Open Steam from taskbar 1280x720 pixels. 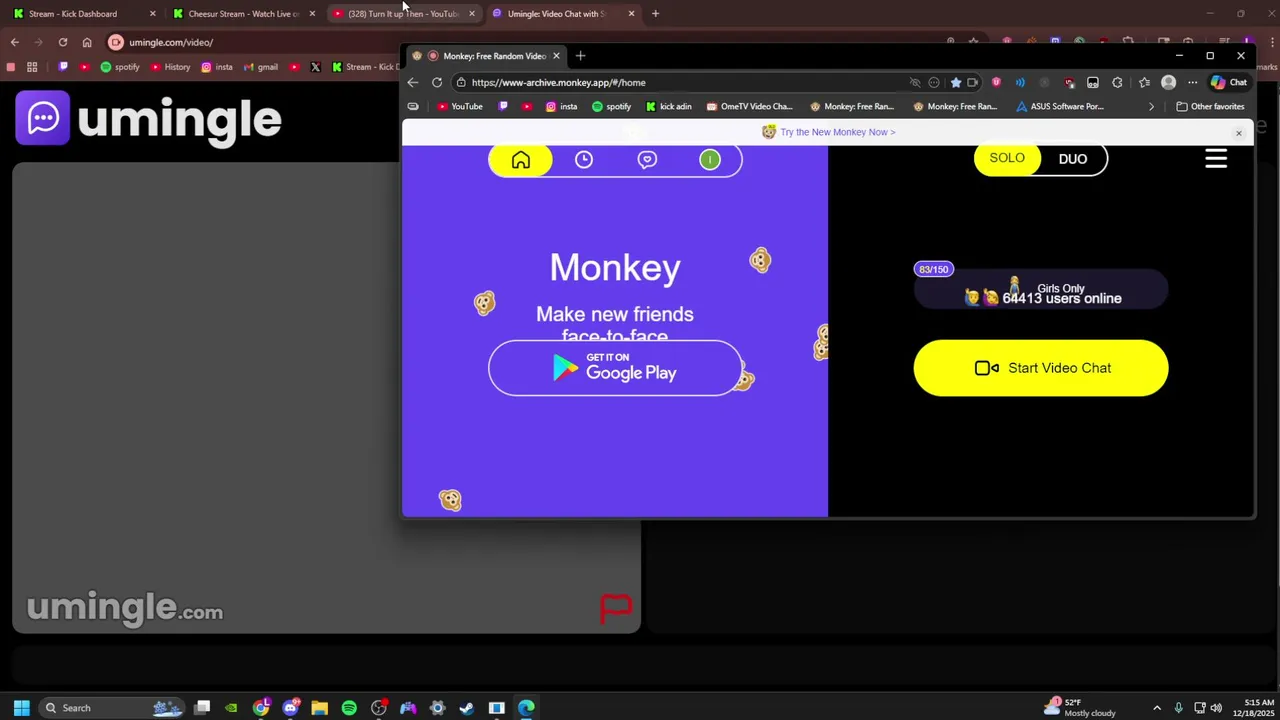coord(467,708)
